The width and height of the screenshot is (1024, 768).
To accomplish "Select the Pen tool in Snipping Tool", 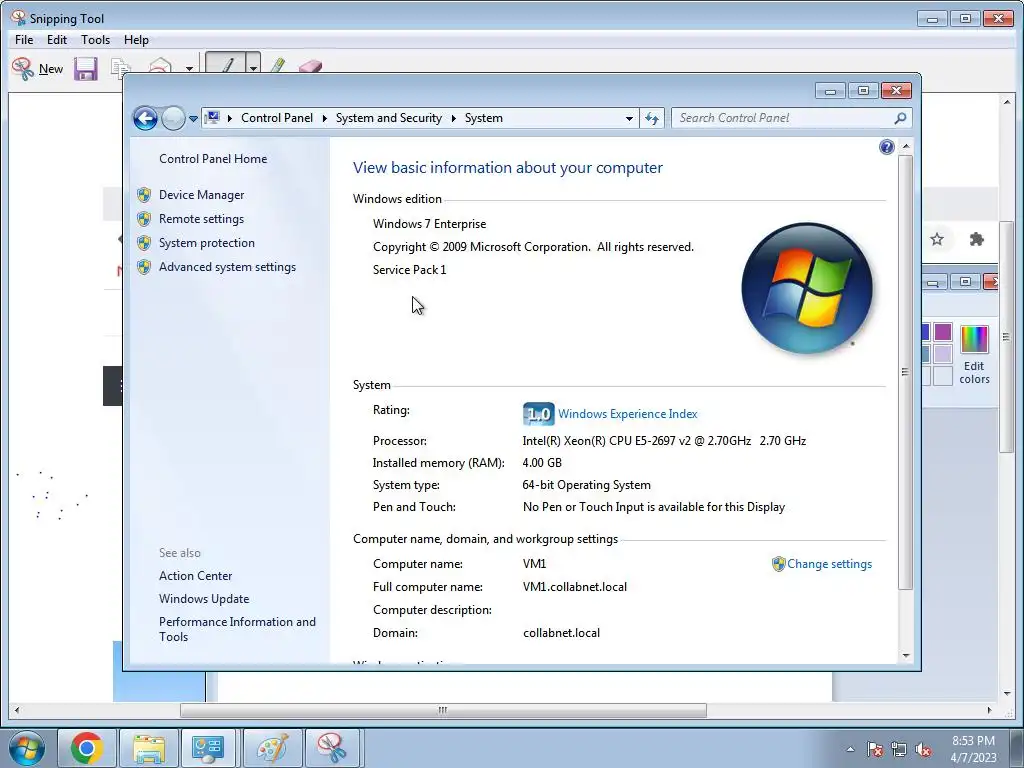I will click(x=226, y=64).
